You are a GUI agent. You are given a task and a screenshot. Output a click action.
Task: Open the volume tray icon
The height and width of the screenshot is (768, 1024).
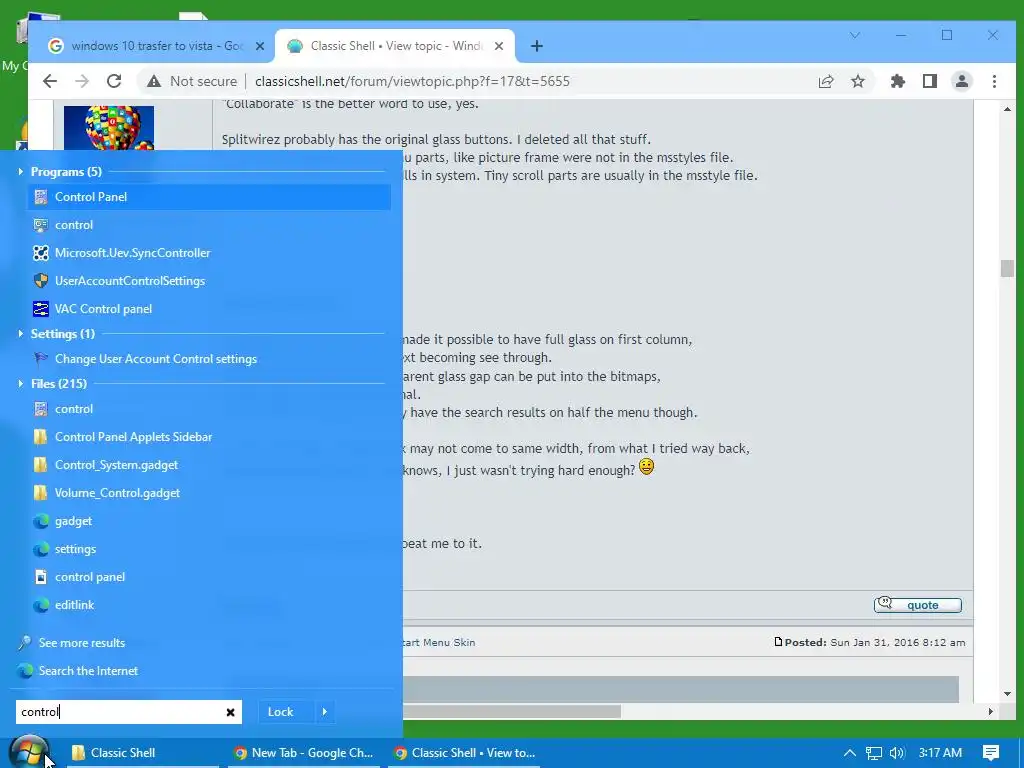(x=897, y=753)
